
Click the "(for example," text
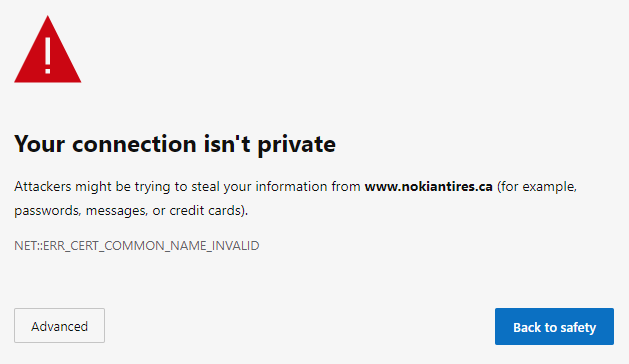(x=537, y=187)
